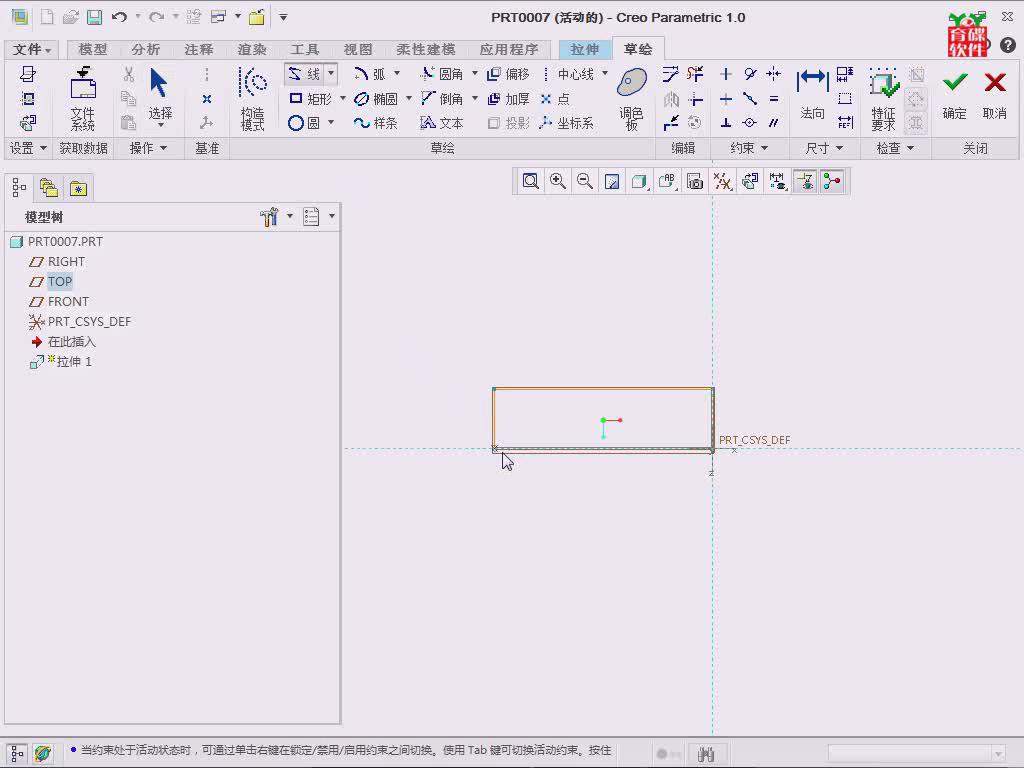This screenshot has height=768, width=1024.
Task: Select the Coordinate System (坐标系) tool
Action: pyautogui.click(x=567, y=123)
